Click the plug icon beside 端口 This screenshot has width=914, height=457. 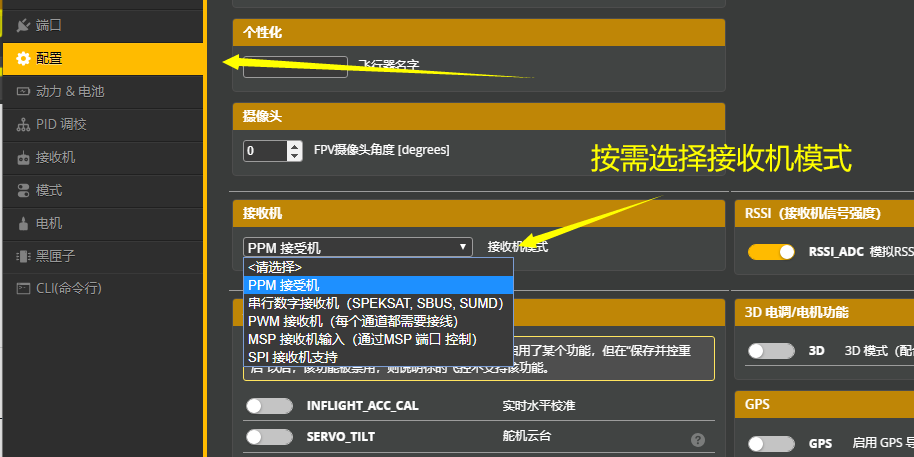coord(23,25)
